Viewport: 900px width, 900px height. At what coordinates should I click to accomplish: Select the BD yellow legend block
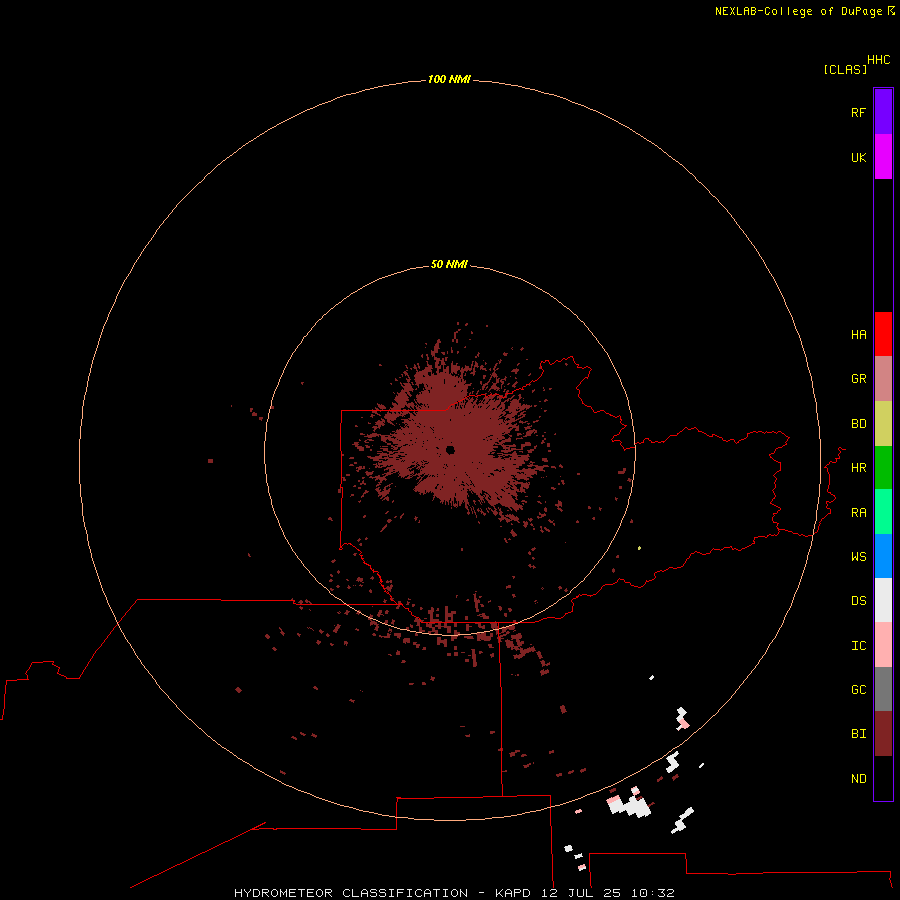(x=883, y=424)
